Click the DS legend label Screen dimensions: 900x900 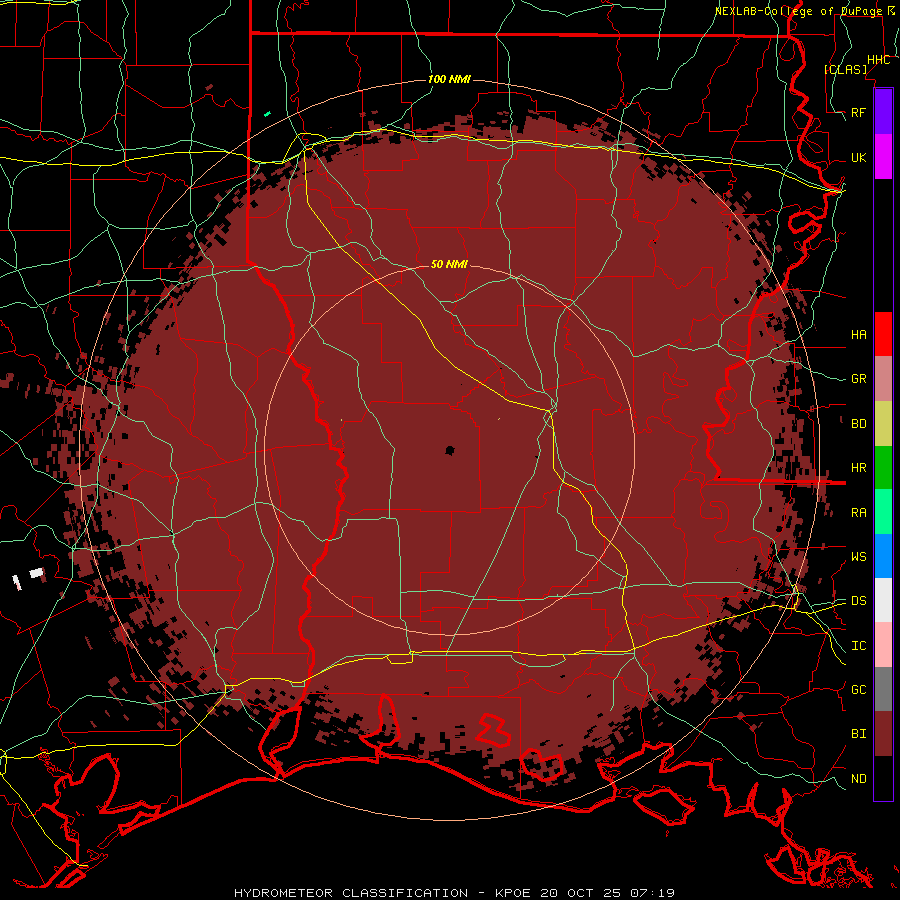(x=859, y=600)
